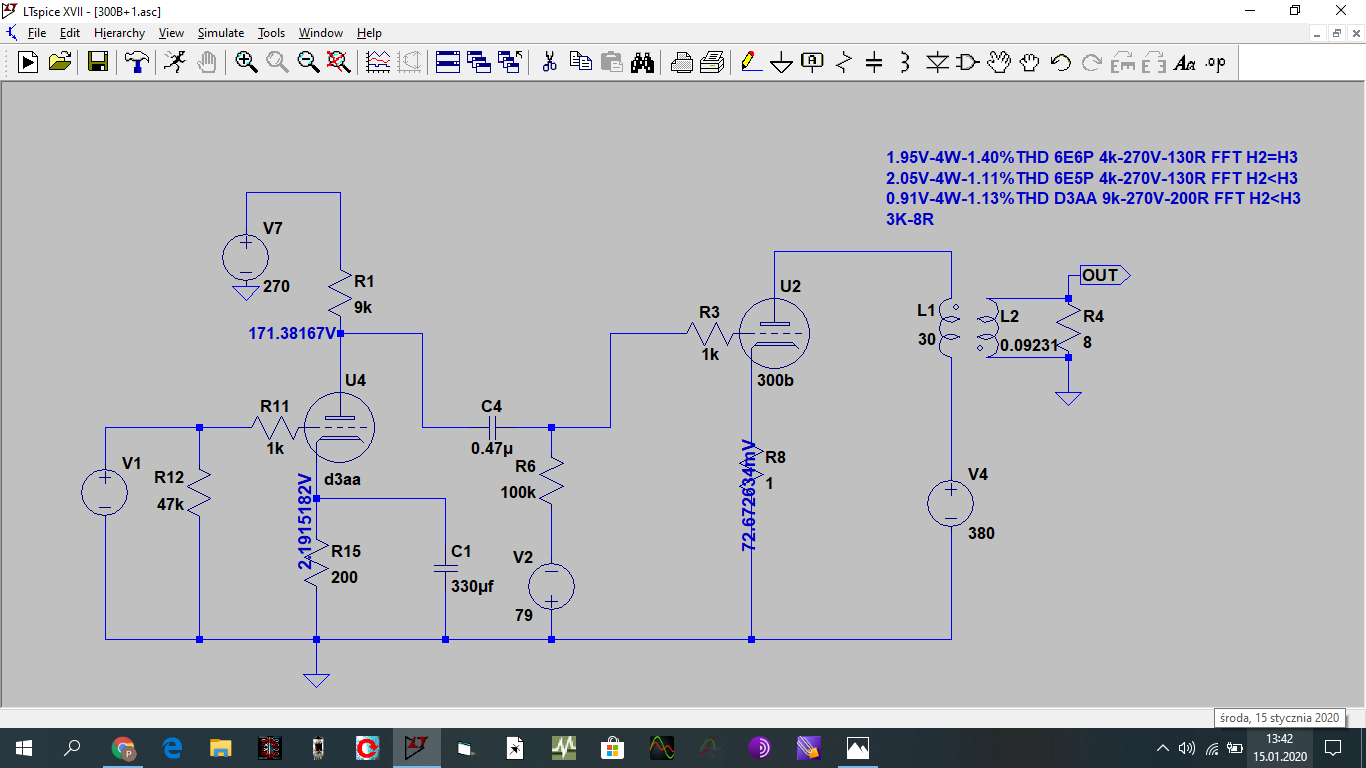Click the Autorange waveform plot icon

[x=379, y=62]
